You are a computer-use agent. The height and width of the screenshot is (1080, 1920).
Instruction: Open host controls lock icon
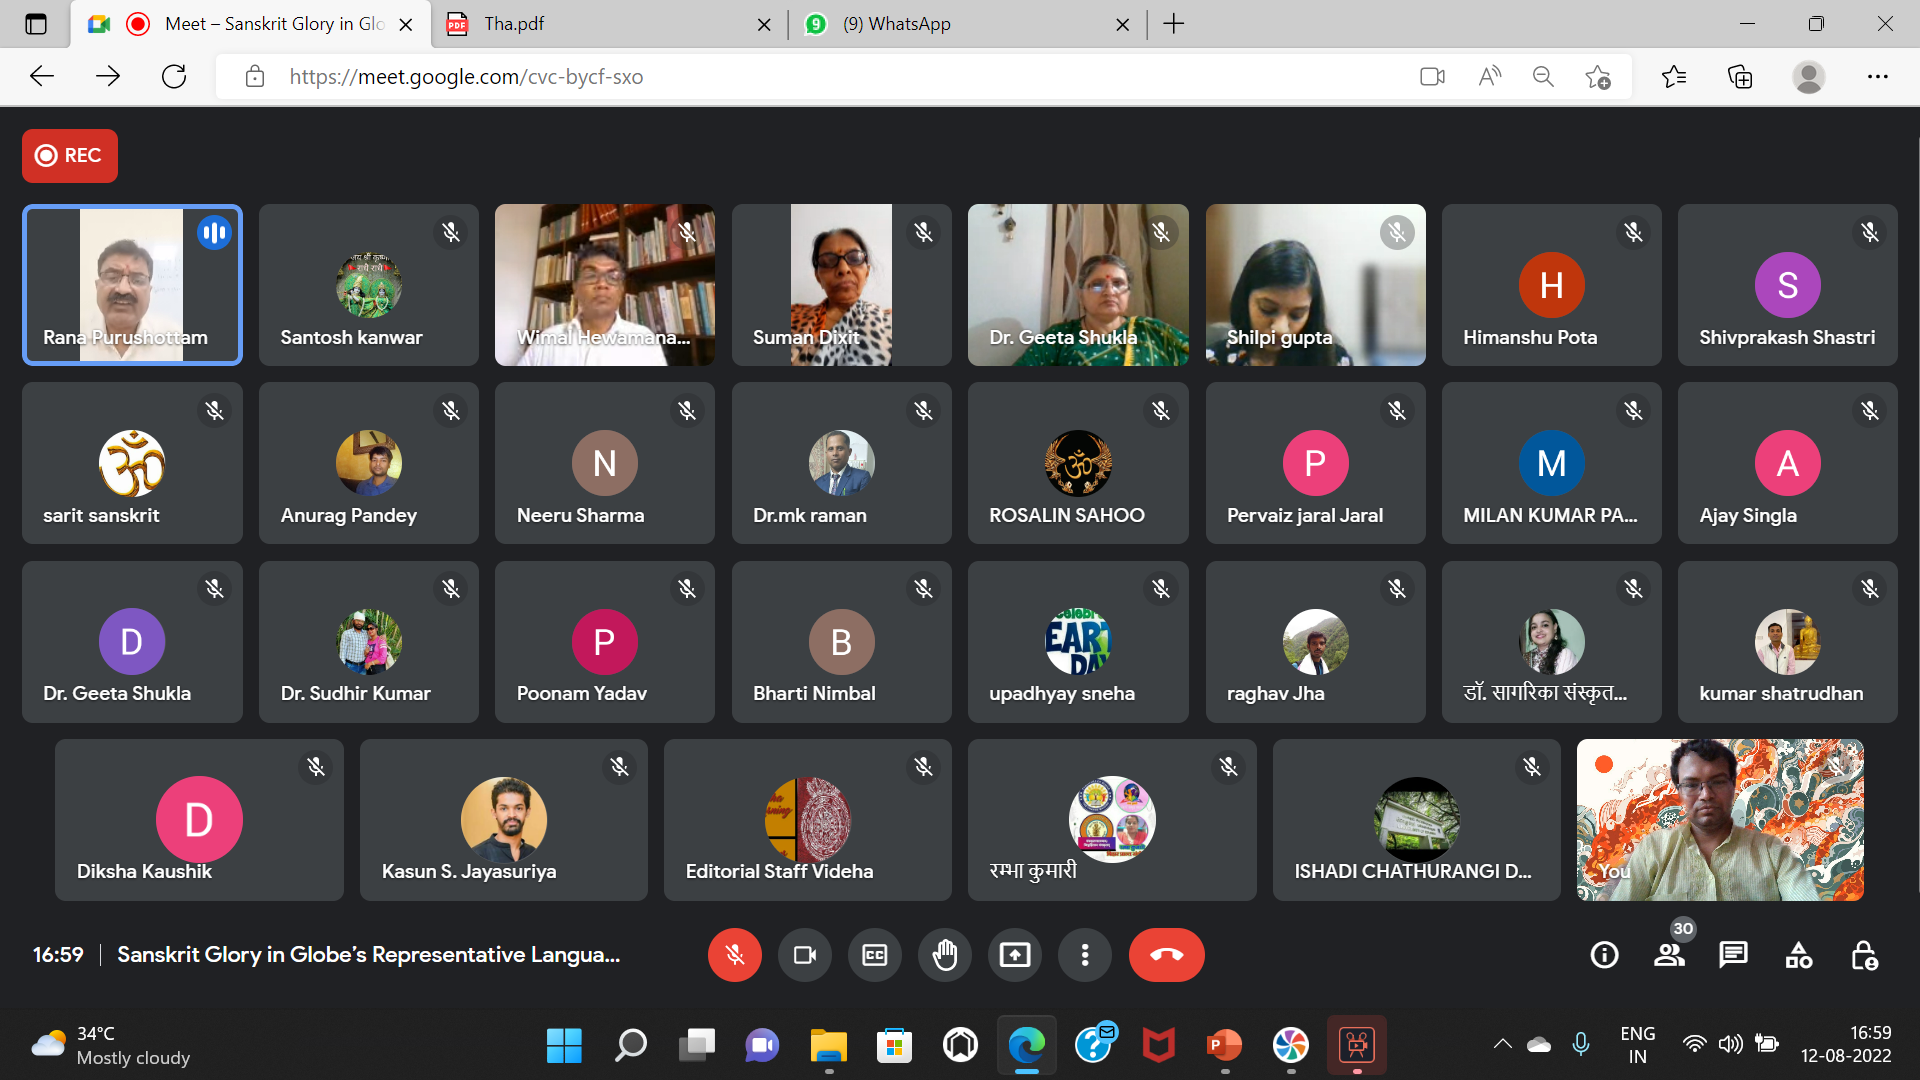pyautogui.click(x=1863, y=955)
